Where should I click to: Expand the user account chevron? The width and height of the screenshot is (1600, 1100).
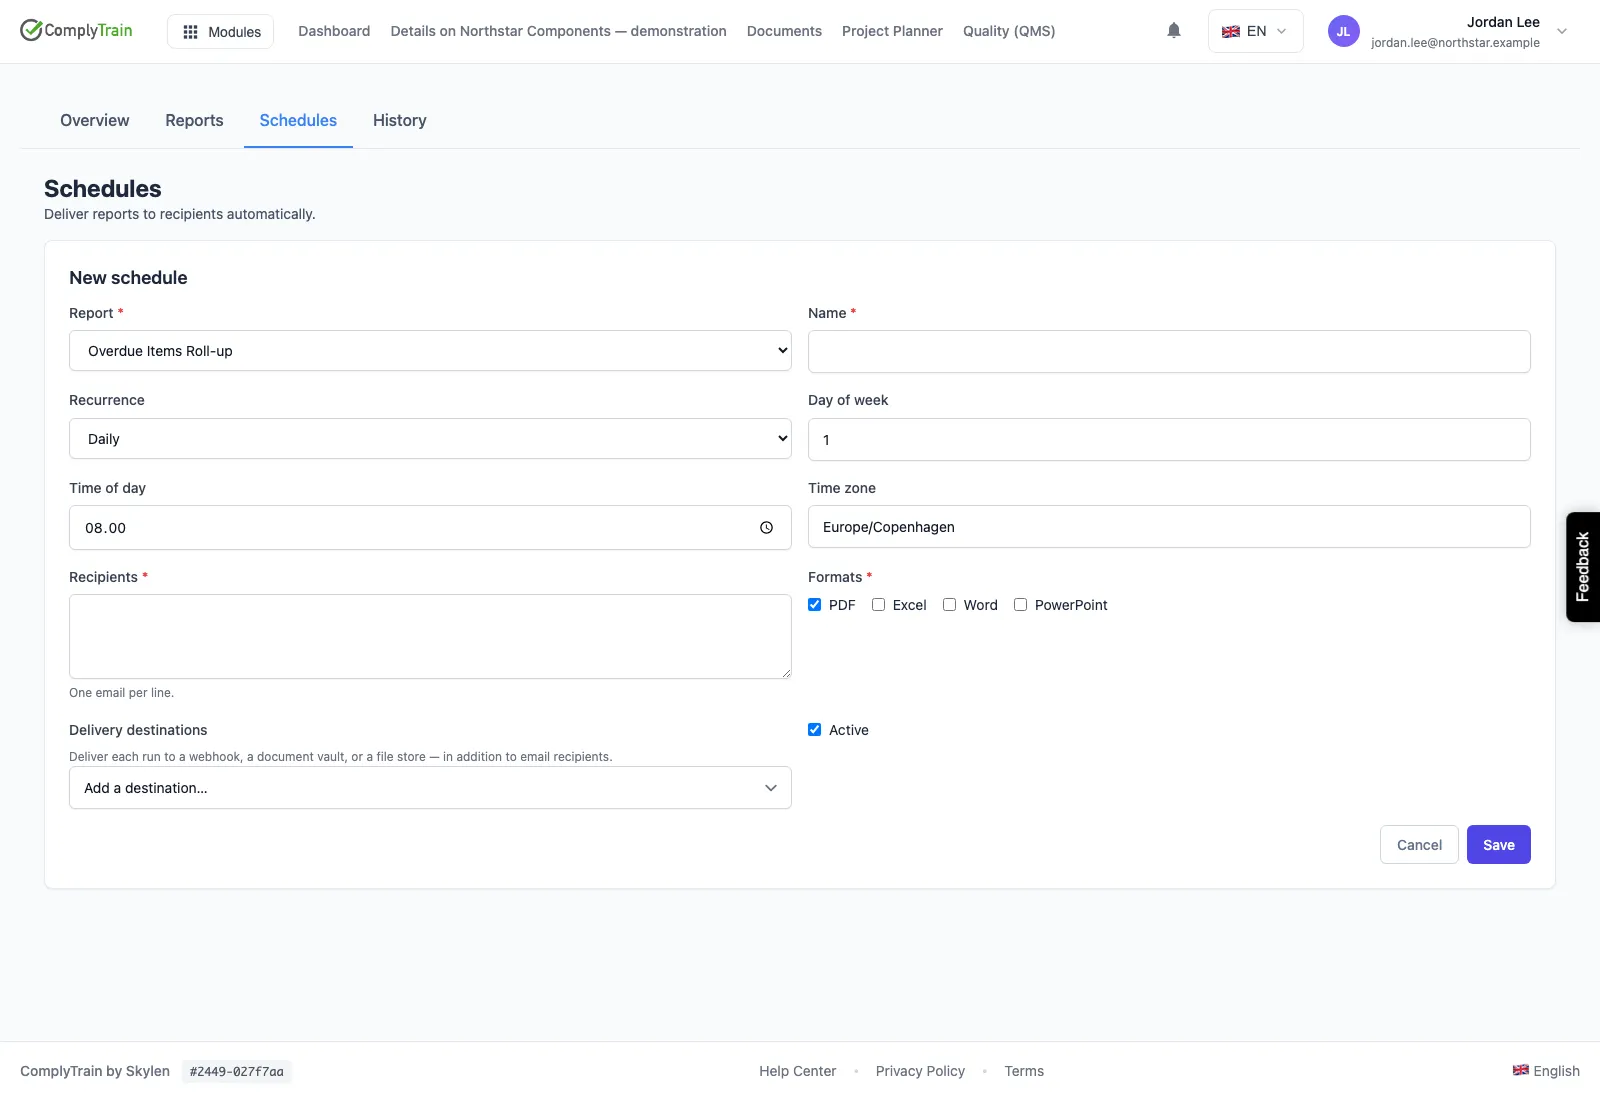[1562, 32]
